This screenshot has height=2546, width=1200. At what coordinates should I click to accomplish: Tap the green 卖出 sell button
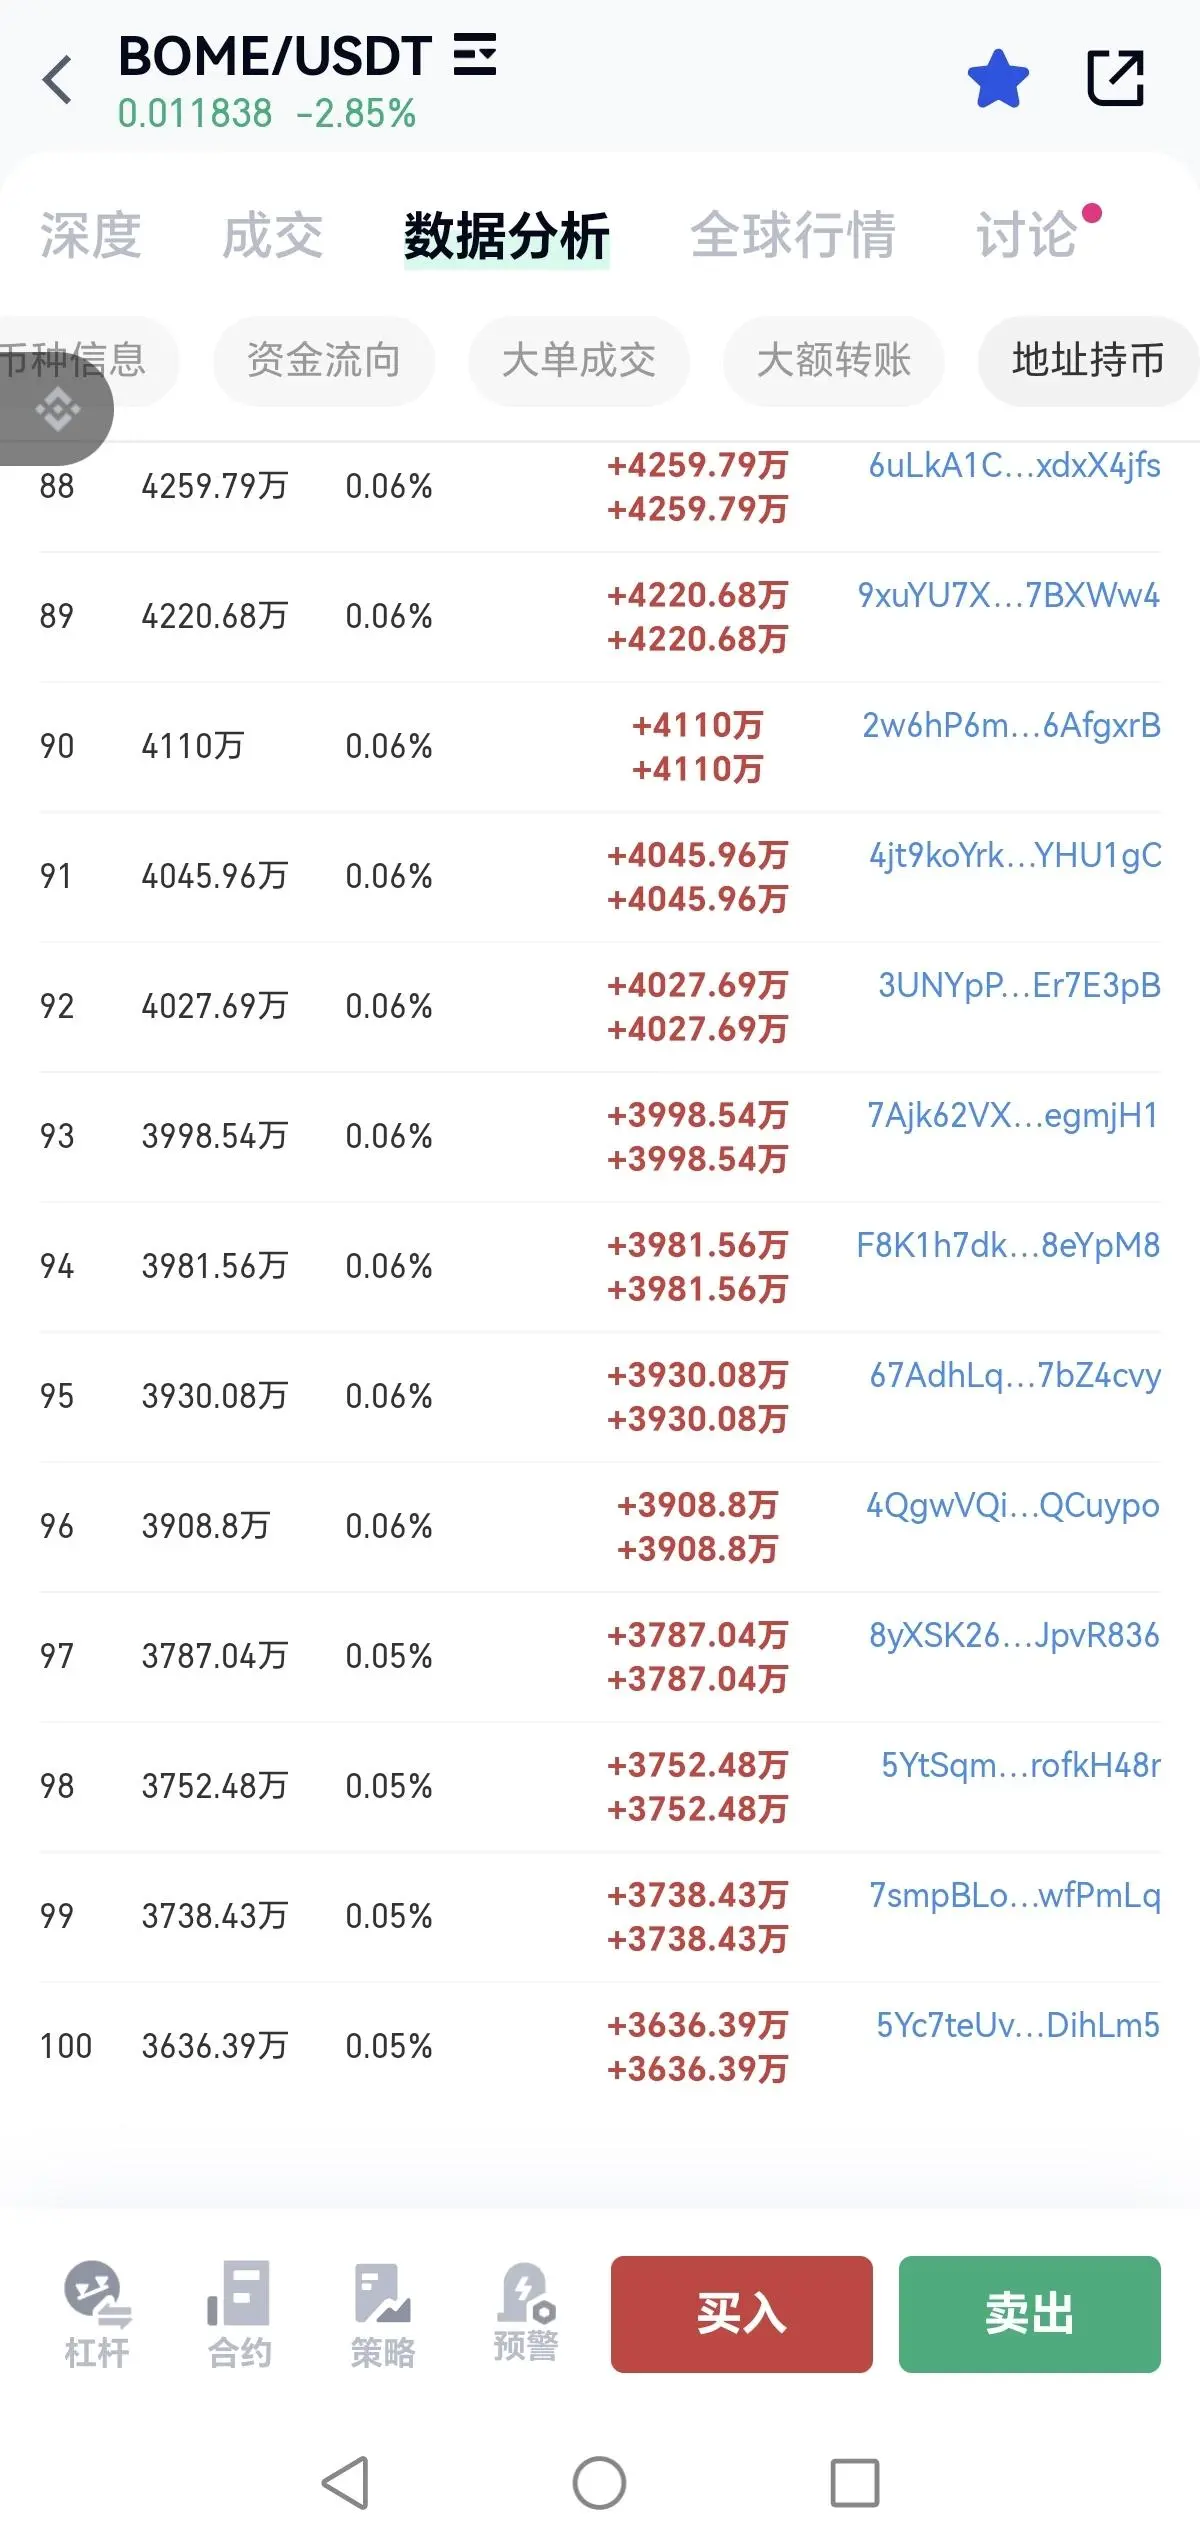(1029, 2314)
